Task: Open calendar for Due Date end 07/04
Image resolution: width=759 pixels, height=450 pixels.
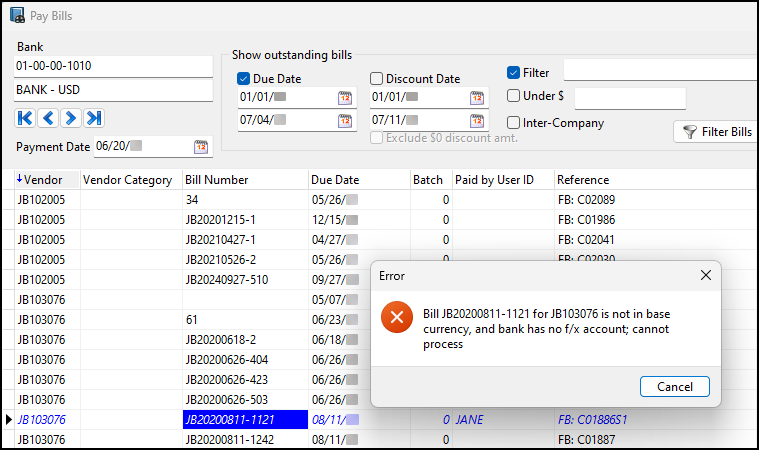Action: (345, 120)
